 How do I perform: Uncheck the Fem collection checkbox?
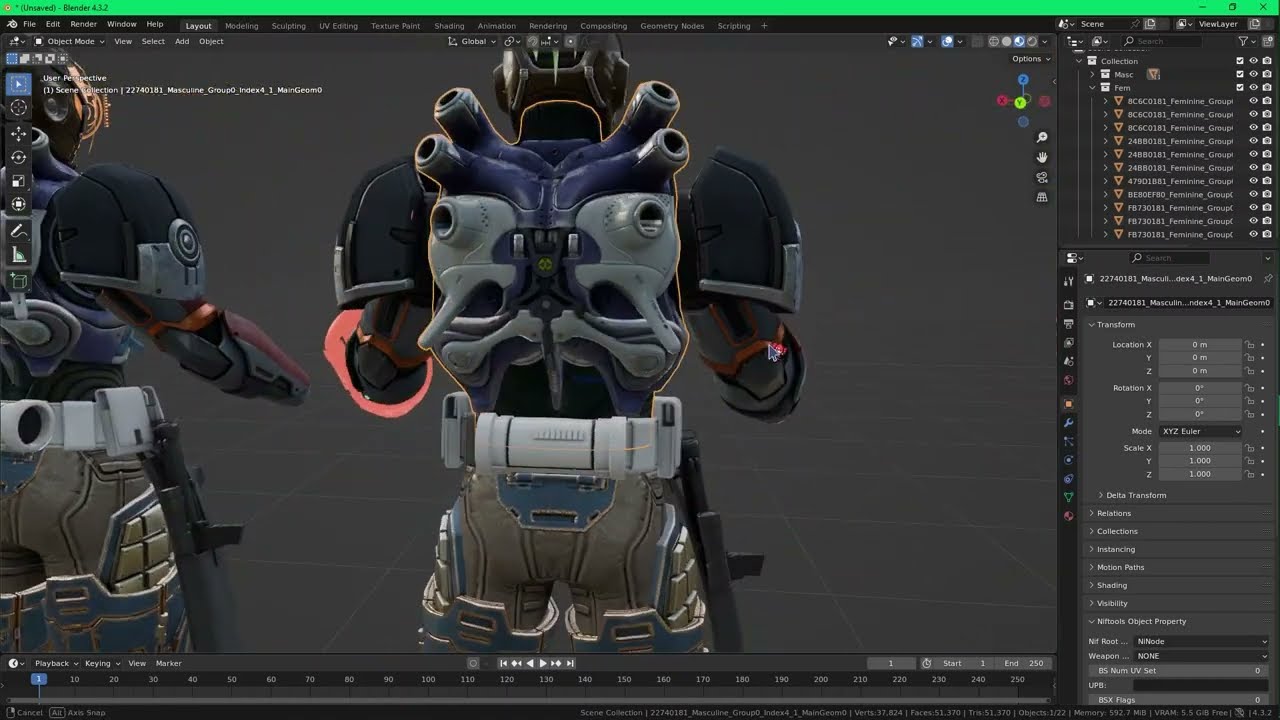(1240, 87)
